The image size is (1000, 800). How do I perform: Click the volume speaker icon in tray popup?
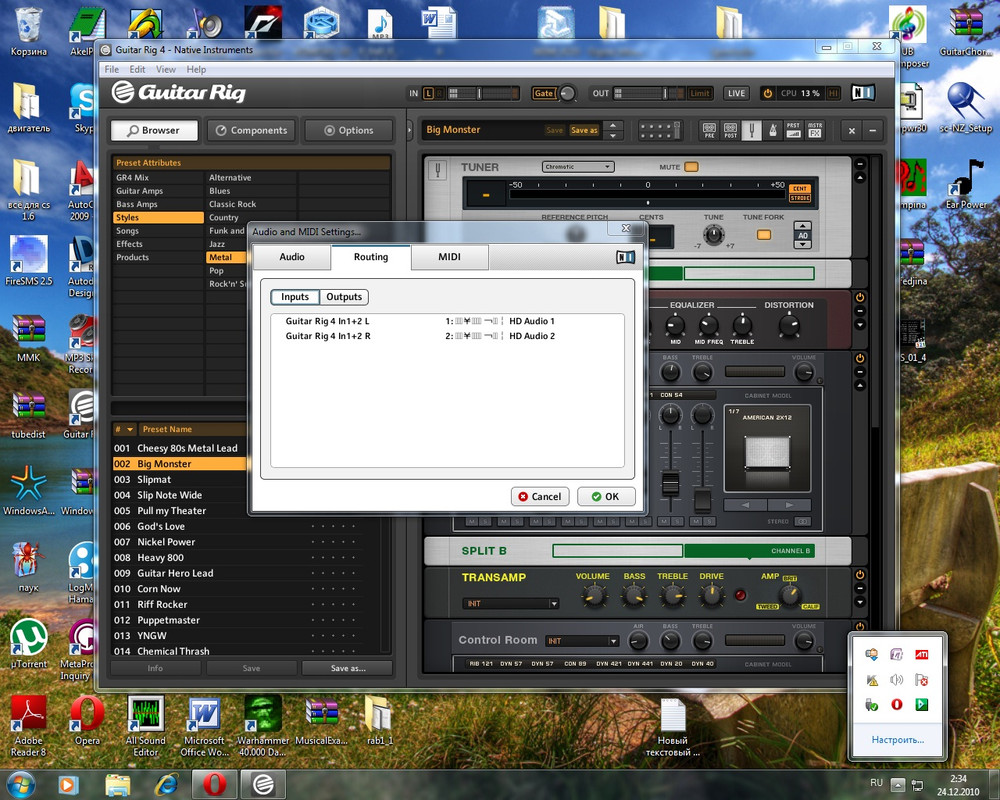897,679
